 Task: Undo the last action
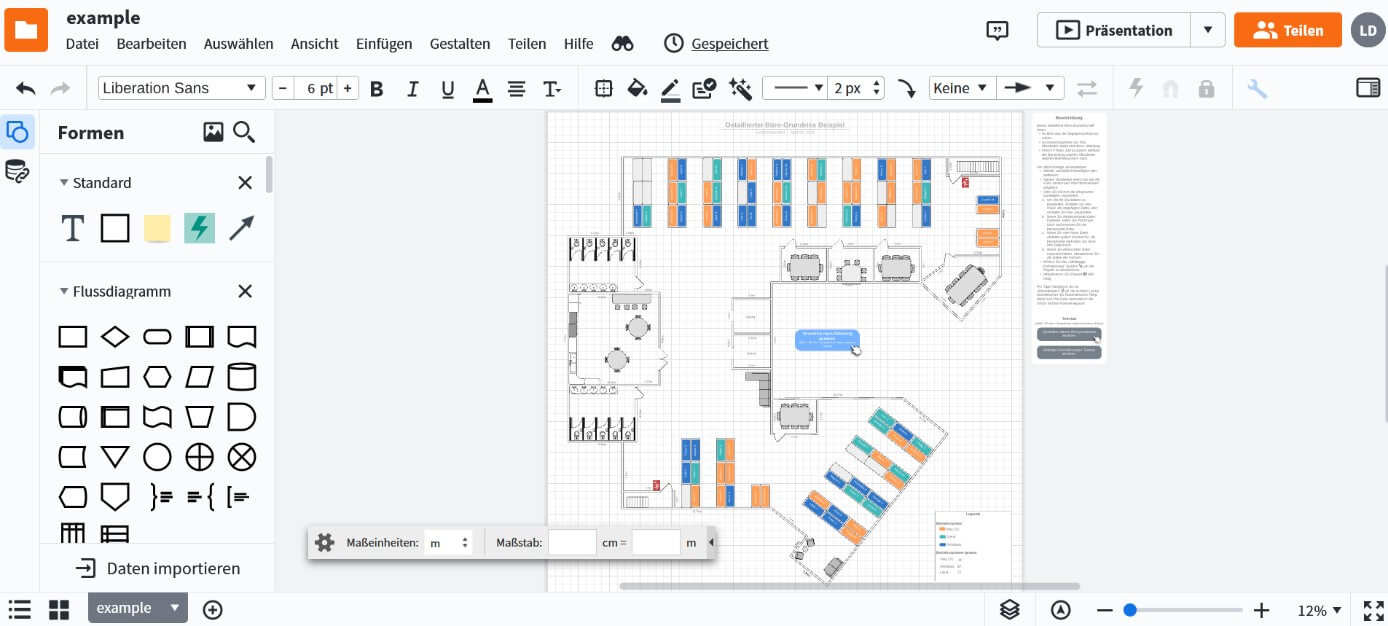pyautogui.click(x=26, y=89)
